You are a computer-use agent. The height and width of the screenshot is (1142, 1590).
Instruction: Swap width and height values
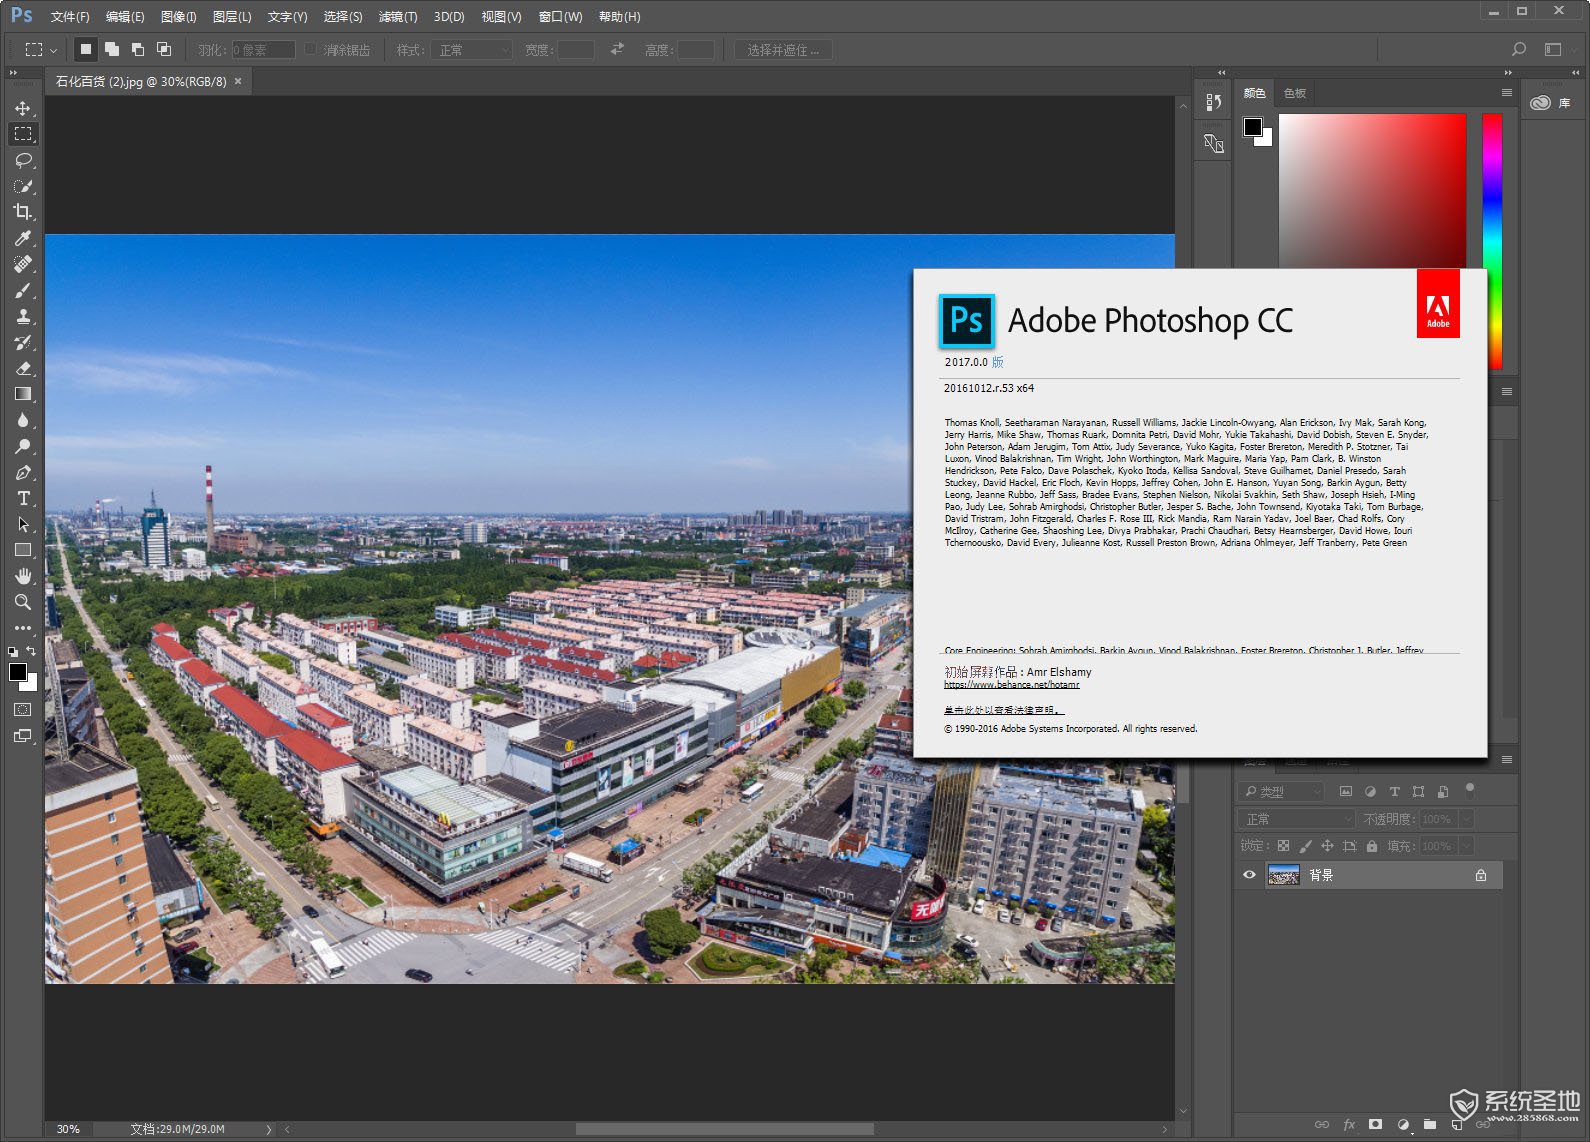(x=617, y=49)
